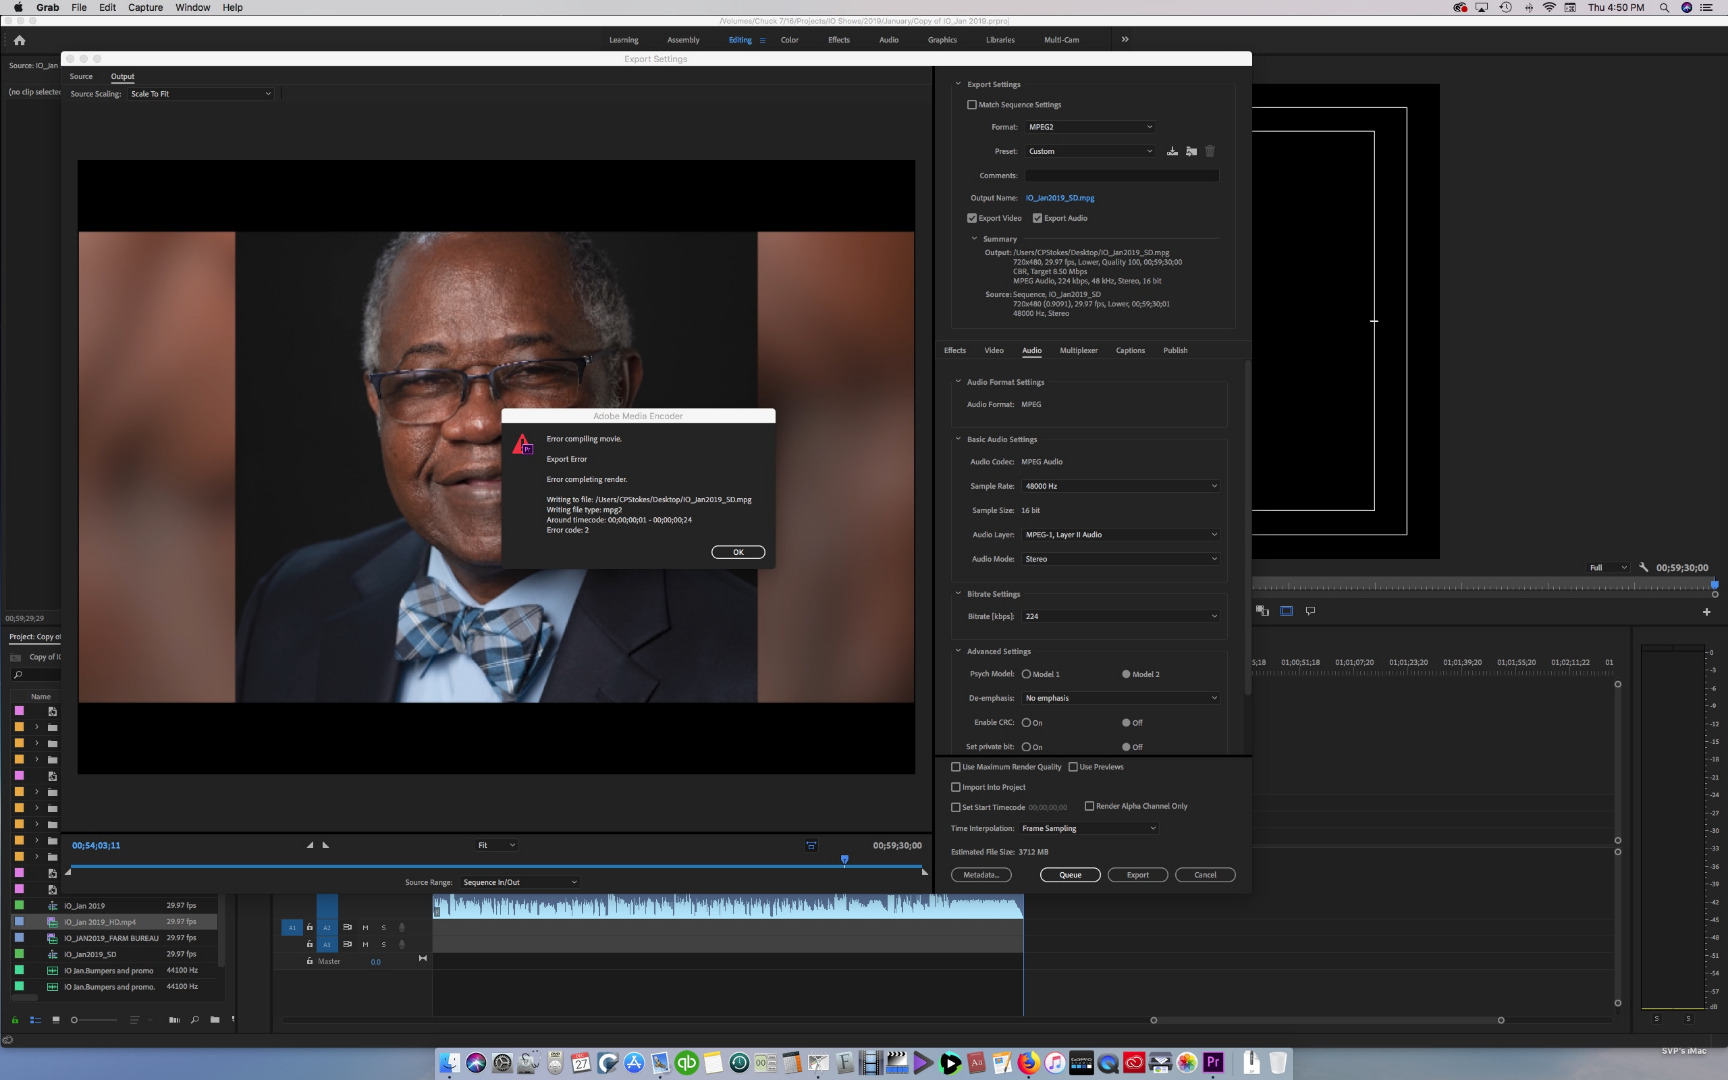The image size is (1728, 1080).
Task: Open Automate to Sequence in project panel
Action: coord(174,1020)
